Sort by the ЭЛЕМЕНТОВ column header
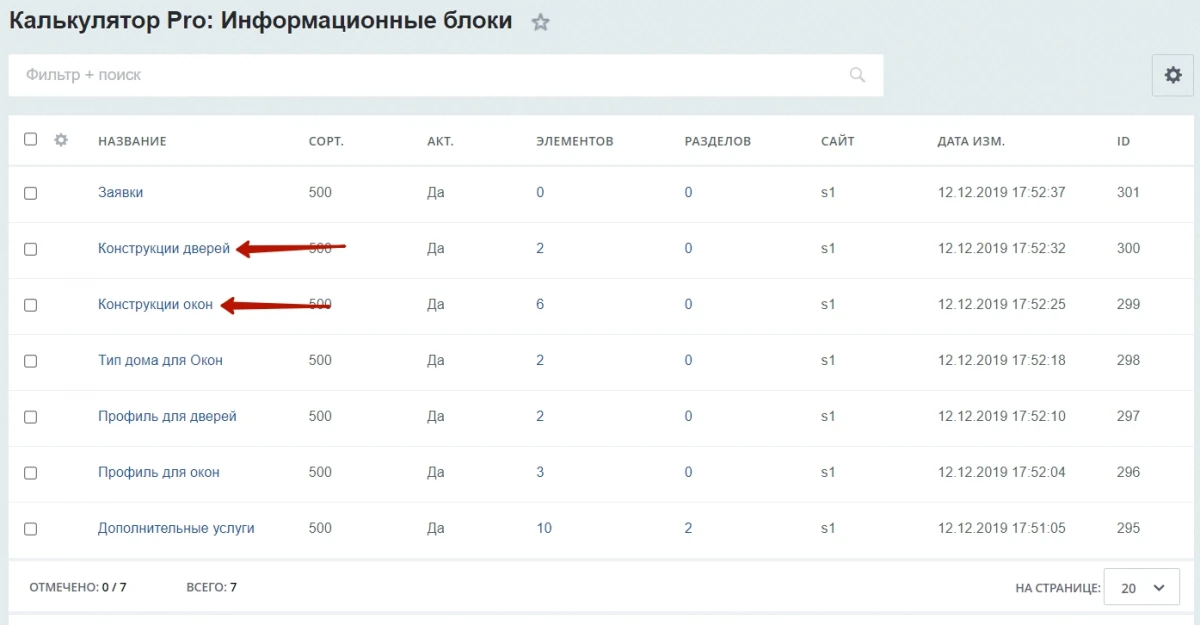The height and width of the screenshot is (625, 1200). tap(575, 141)
